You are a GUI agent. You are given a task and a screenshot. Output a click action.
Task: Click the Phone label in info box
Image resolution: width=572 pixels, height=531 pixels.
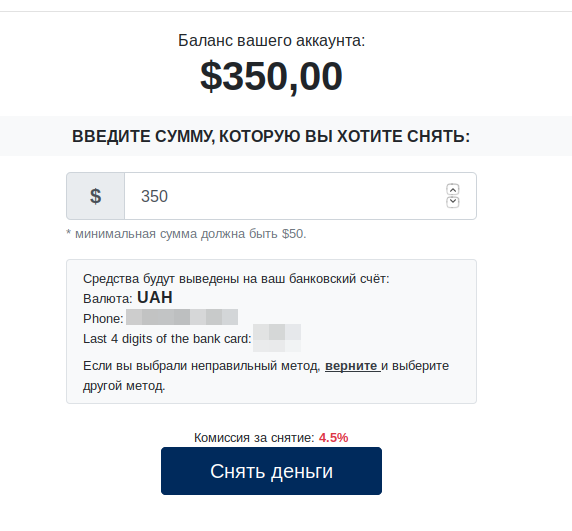103,319
